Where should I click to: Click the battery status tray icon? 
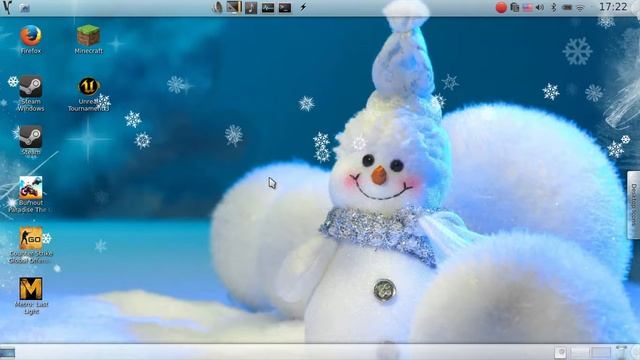point(567,7)
